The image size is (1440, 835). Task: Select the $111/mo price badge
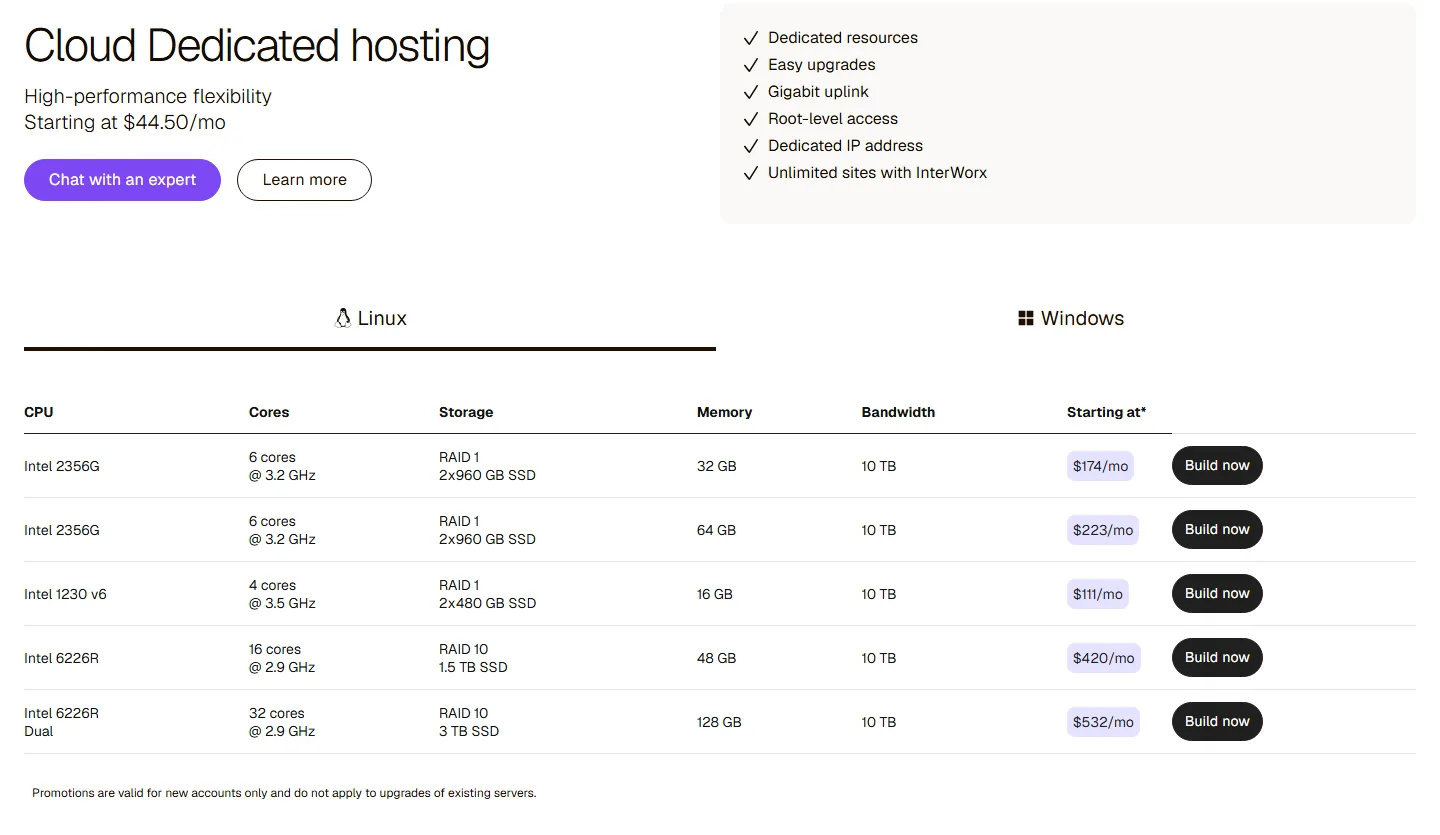pos(1098,594)
